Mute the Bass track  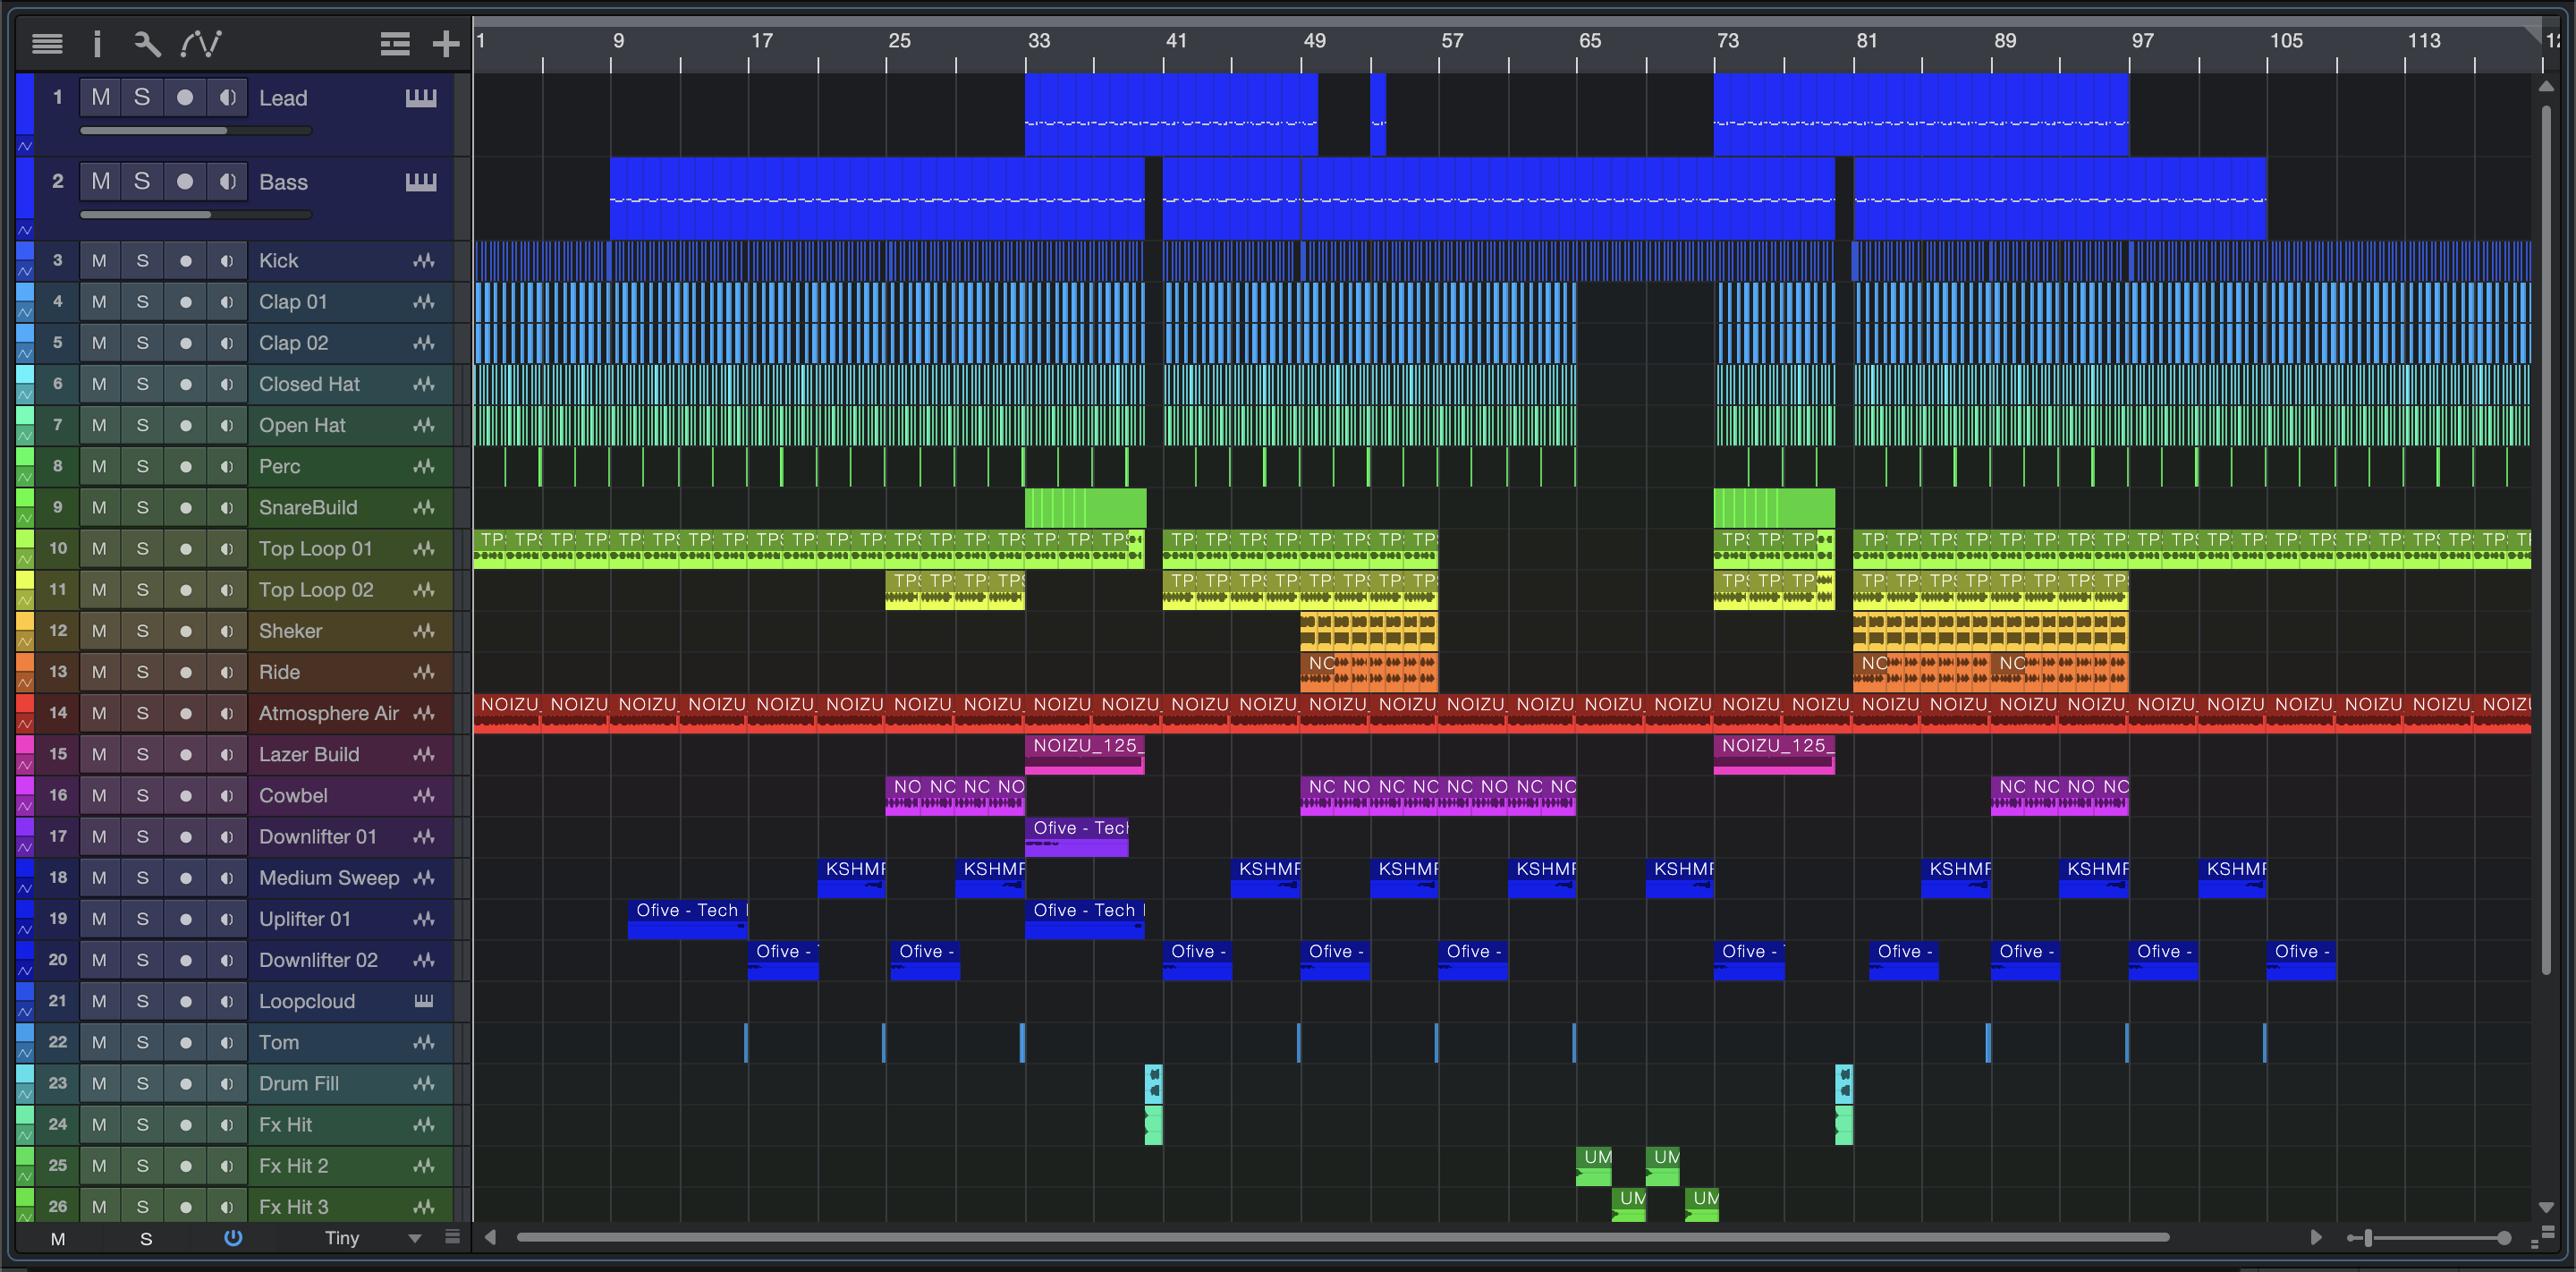tap(101, 181)
